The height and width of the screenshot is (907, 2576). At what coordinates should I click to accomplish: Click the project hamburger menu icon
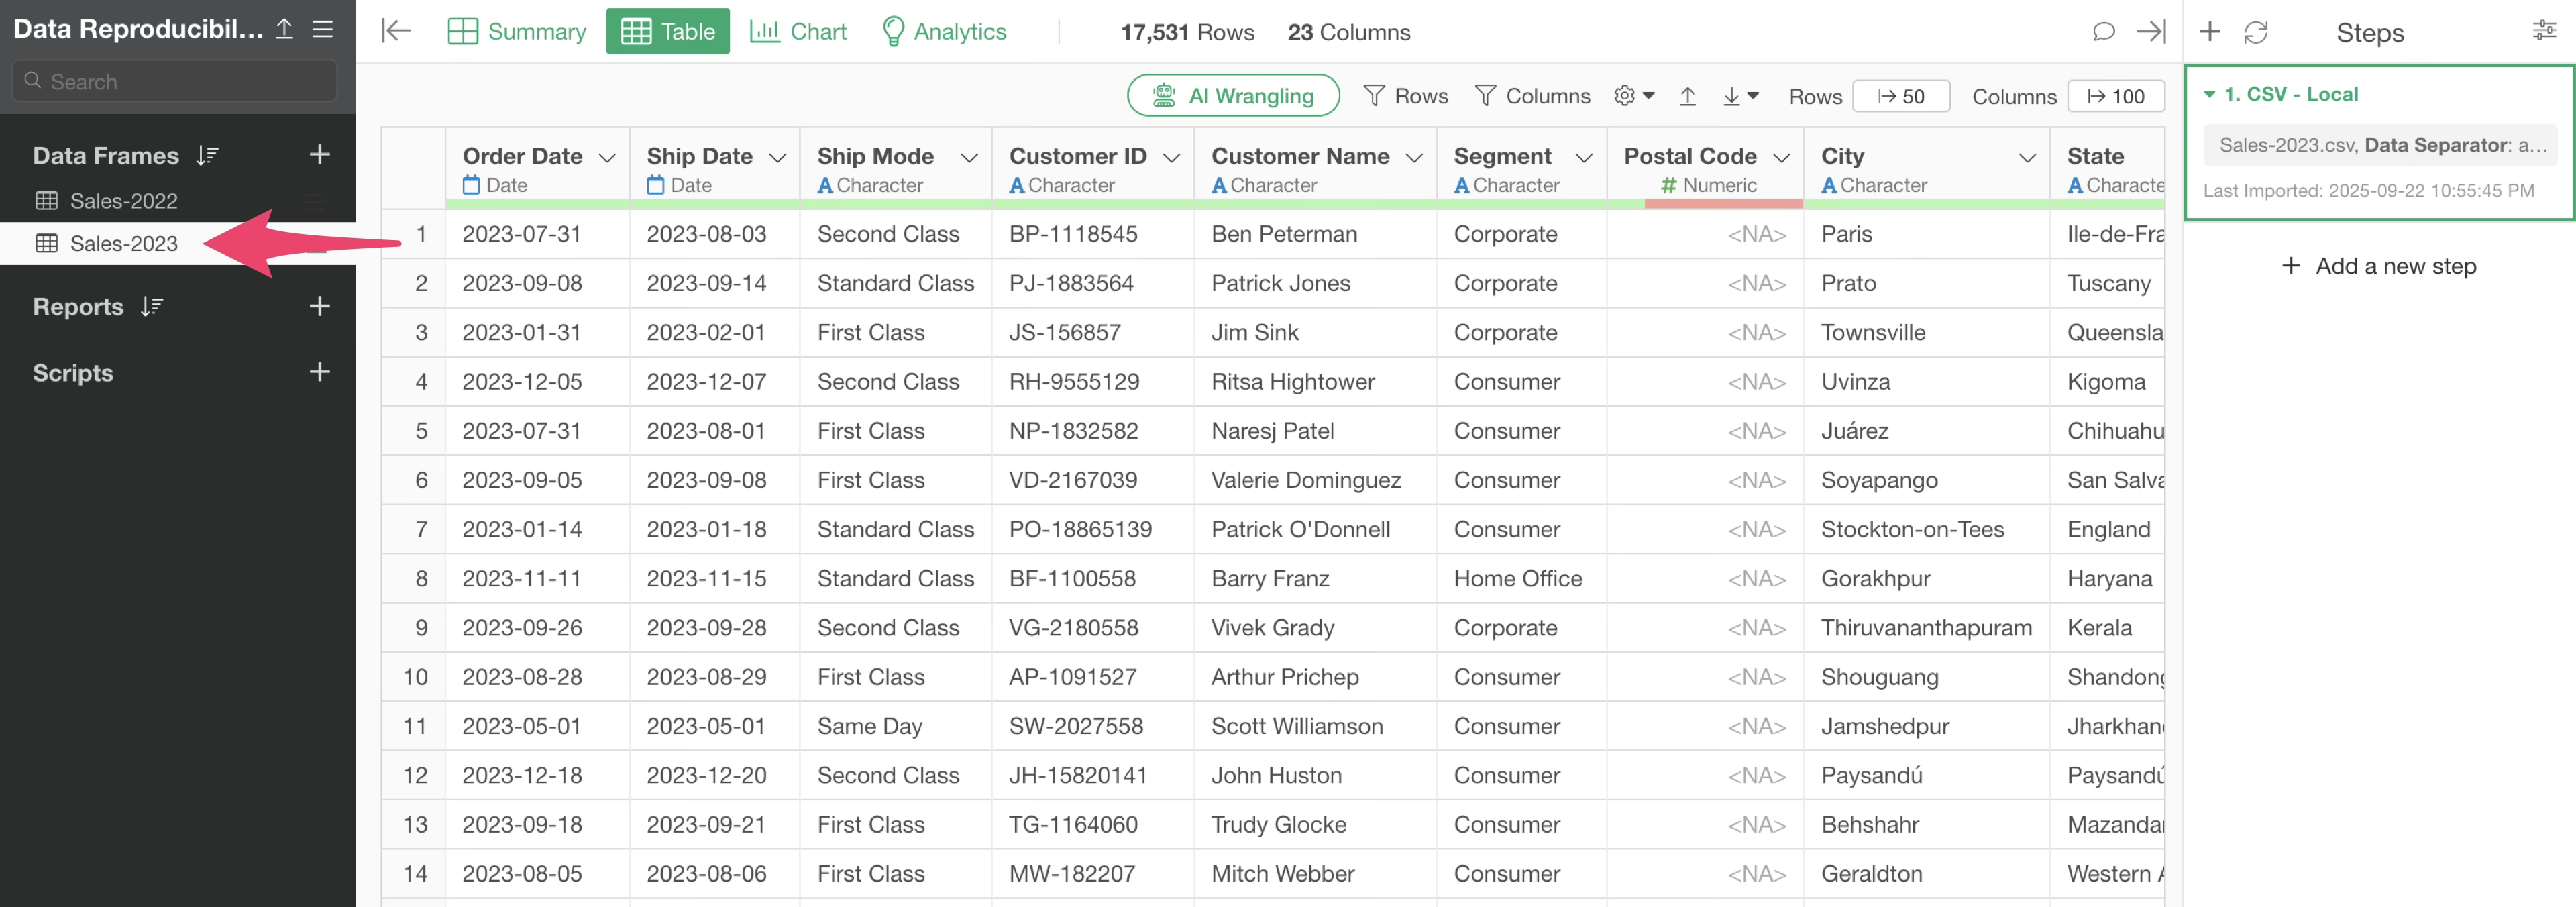pyautogui.click(x=322, y=29)
